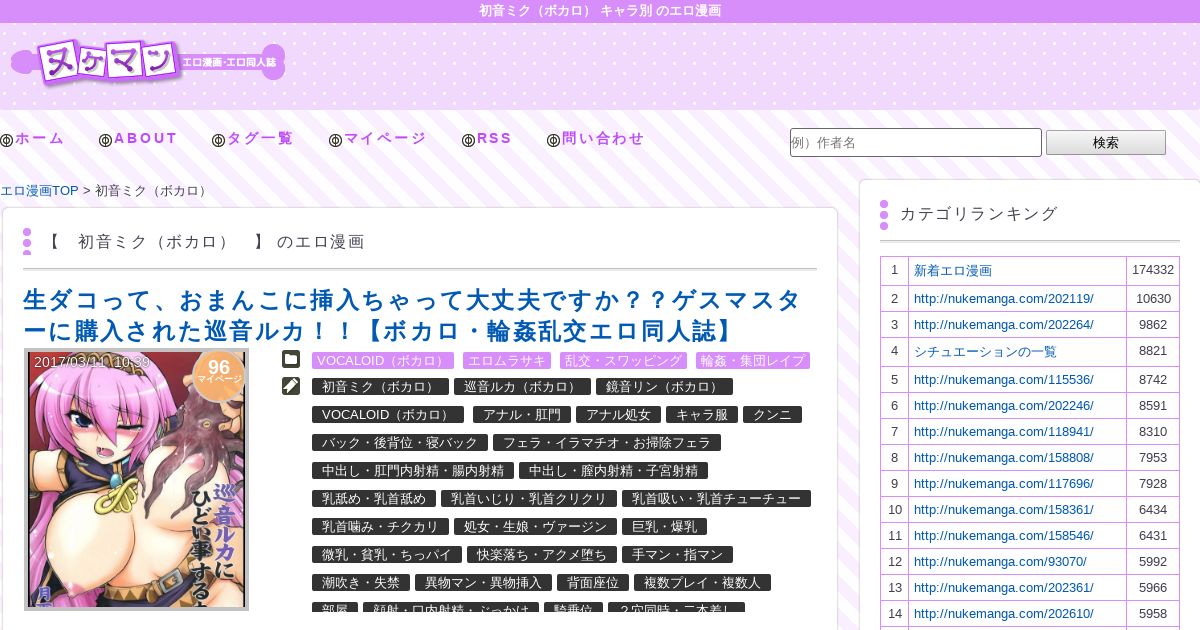The height and width of the screenshot is (630, 1200).
Task: Select the 巡音ルカ（ボカロ） tag
Action: coord(520,386)
